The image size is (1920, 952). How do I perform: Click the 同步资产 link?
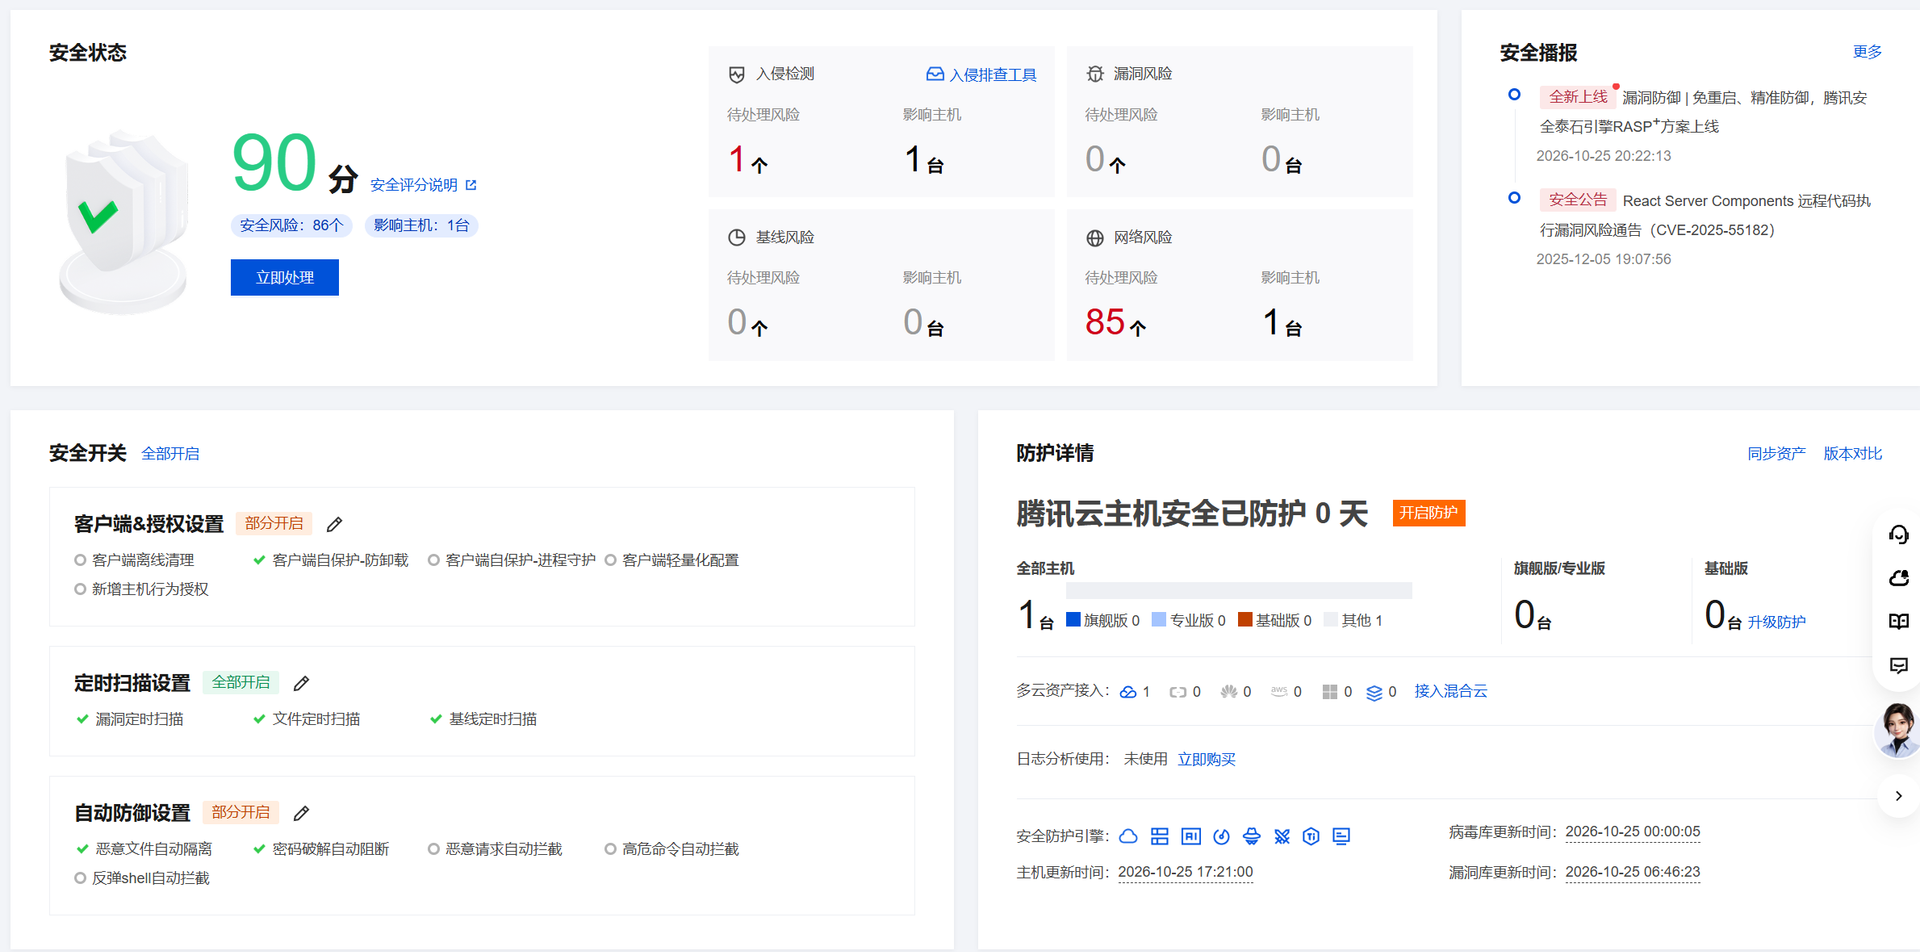(x=1776, y=454)
